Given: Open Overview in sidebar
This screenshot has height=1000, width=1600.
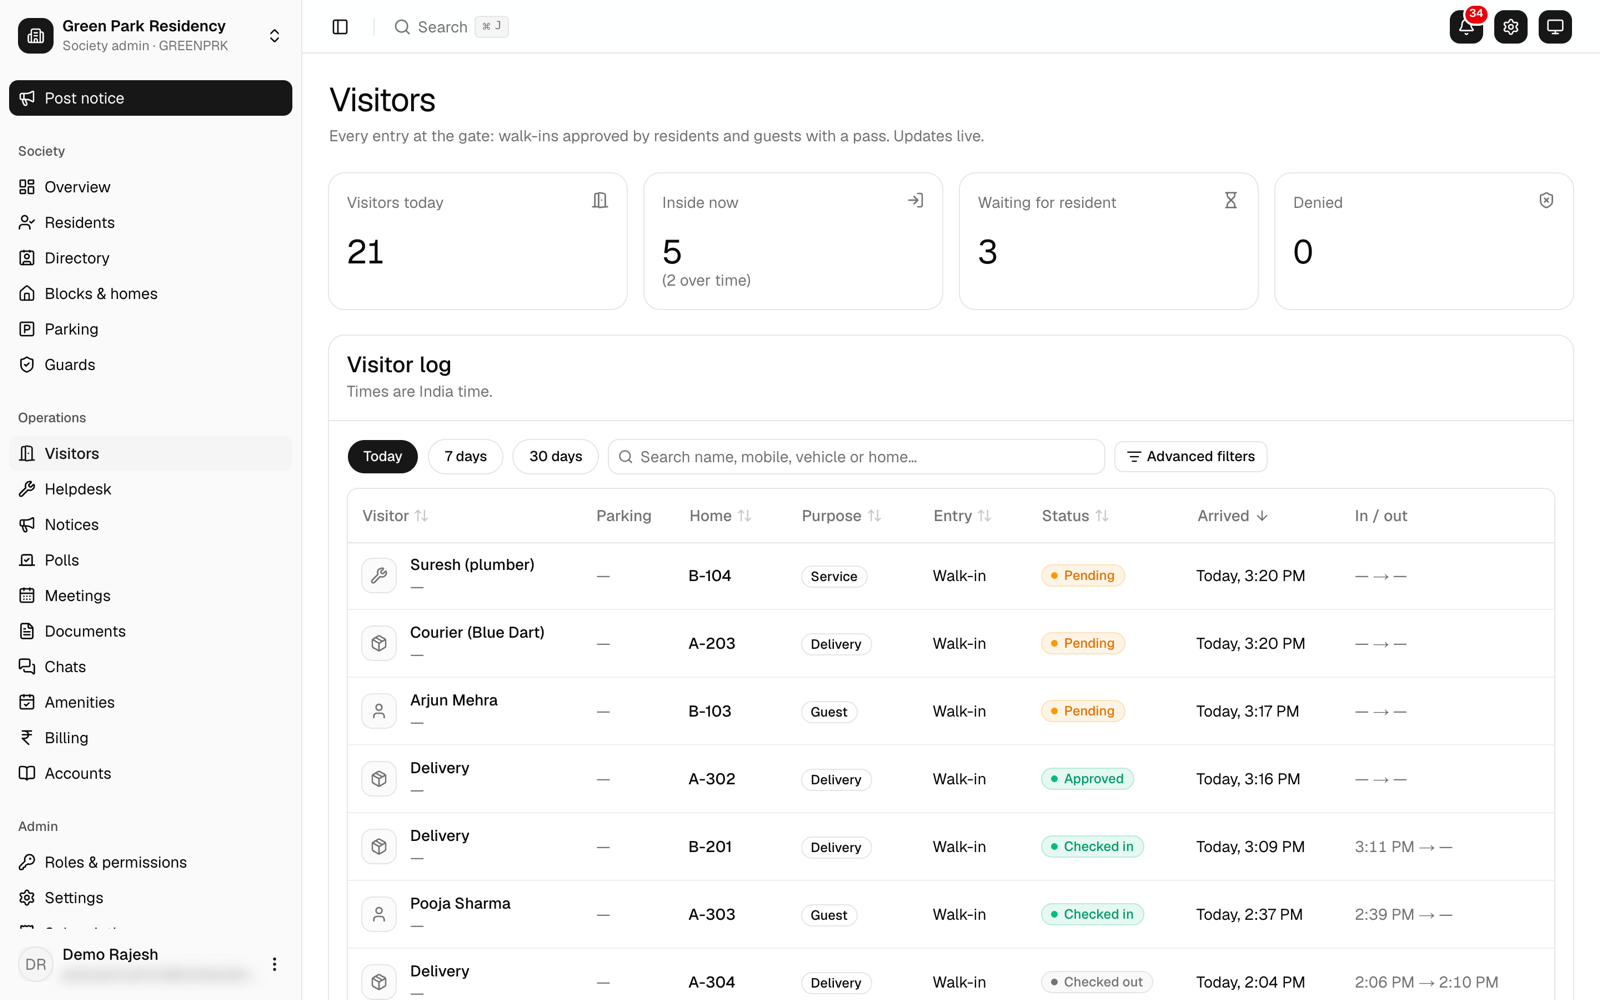Looking at the screenshot, I should click(x=150, y=187).
